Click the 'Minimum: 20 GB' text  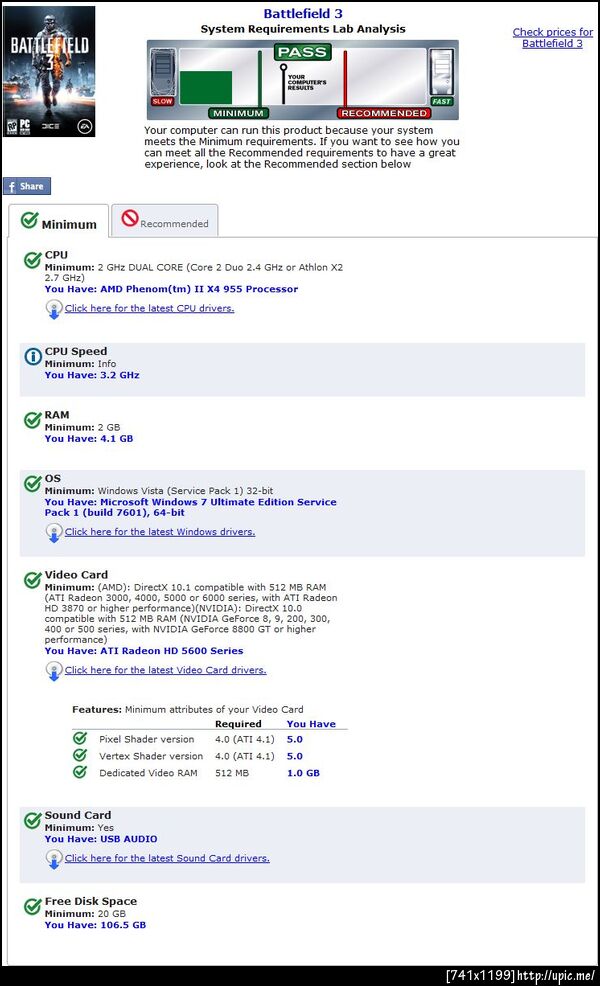[85, 914]
